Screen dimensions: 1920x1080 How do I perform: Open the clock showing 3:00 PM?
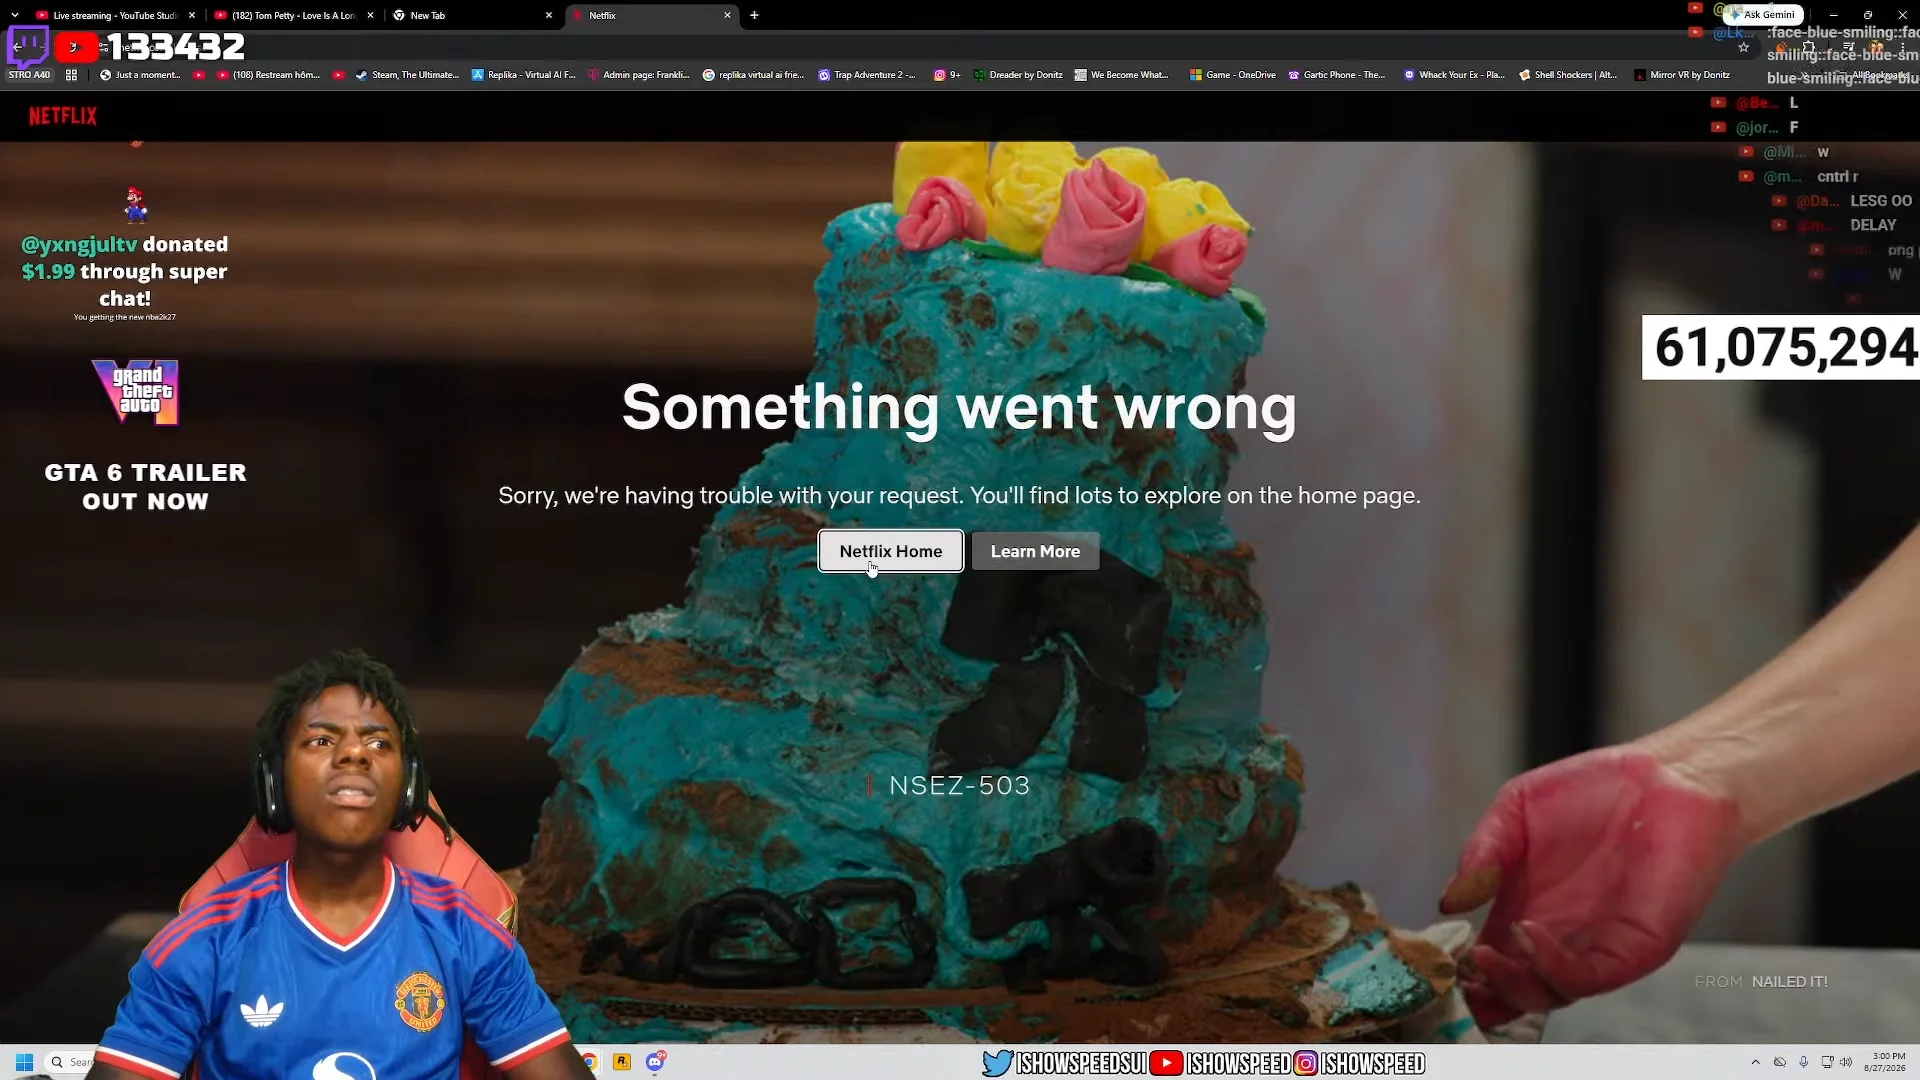[x=1887, y=1062]
